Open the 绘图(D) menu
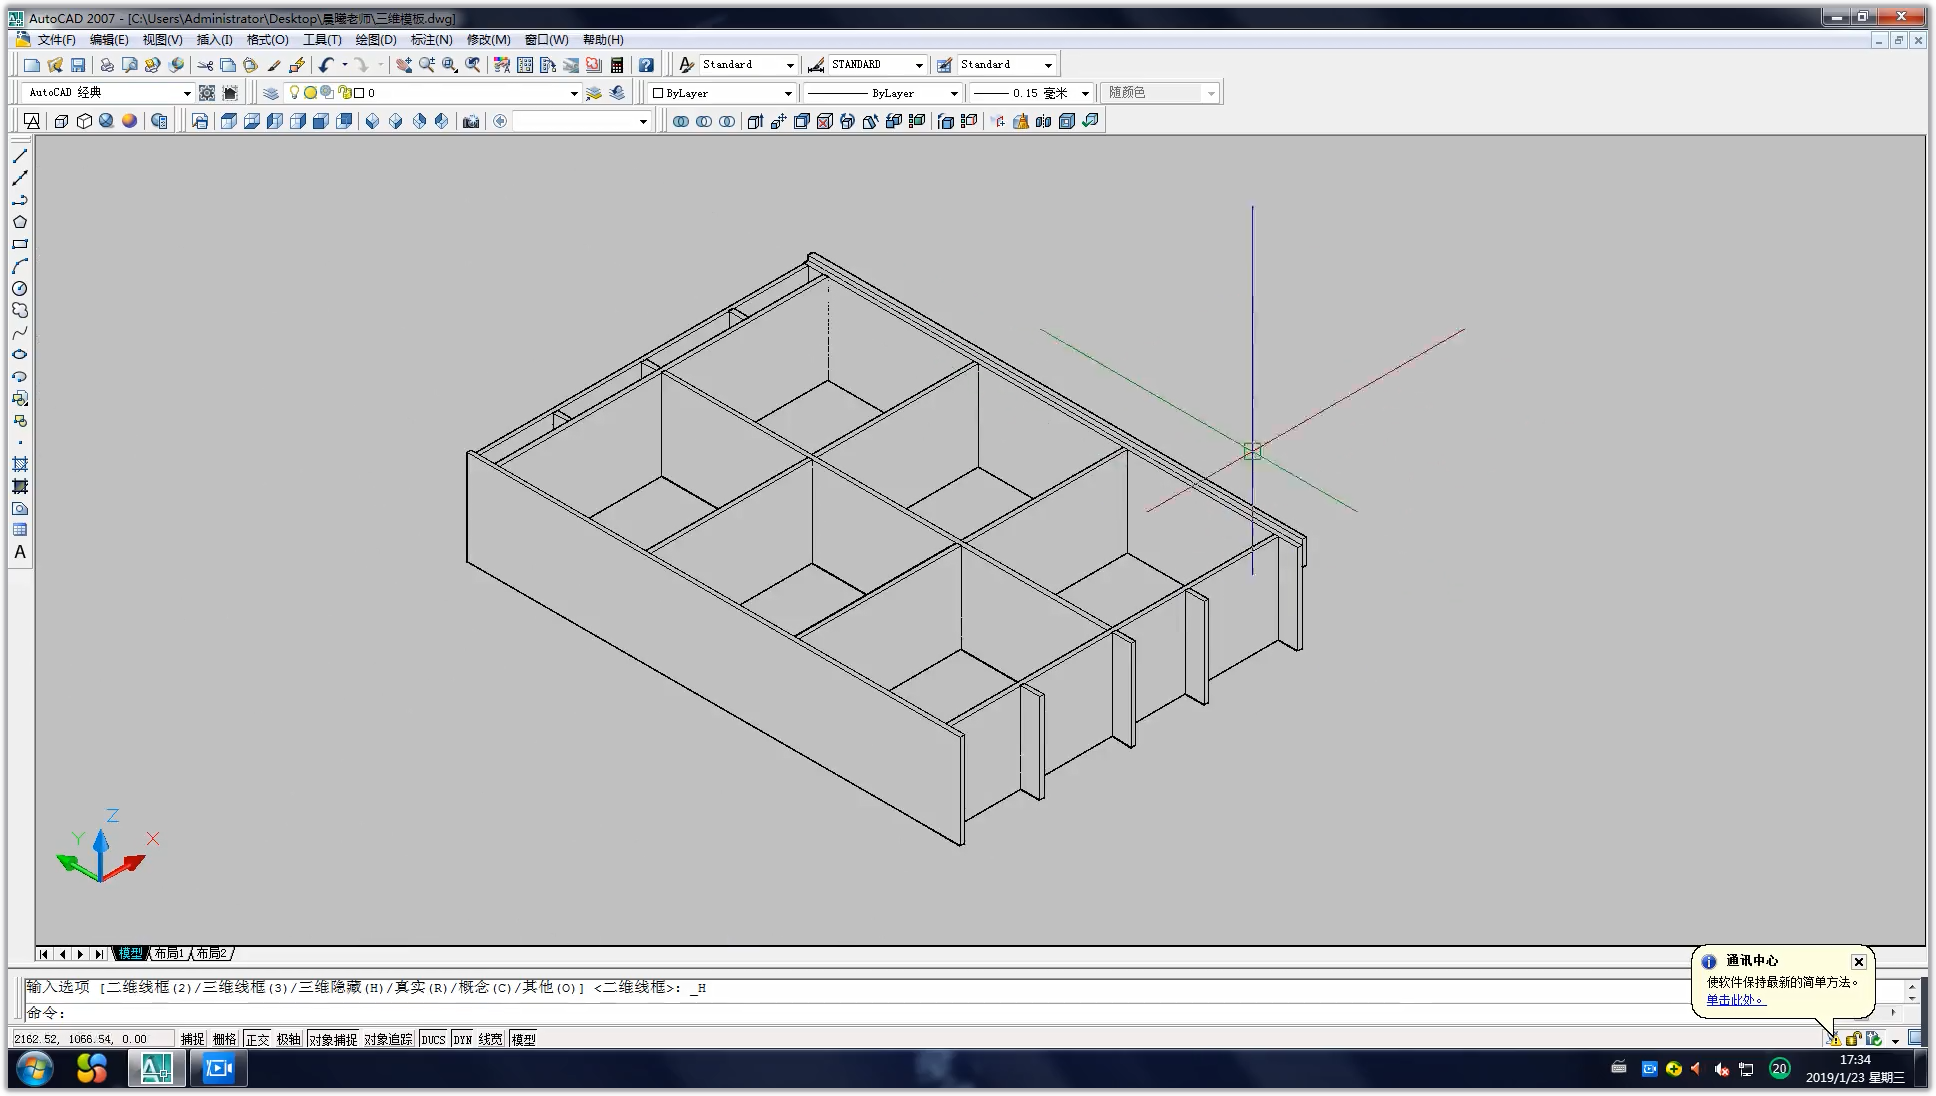 [376, 40]
